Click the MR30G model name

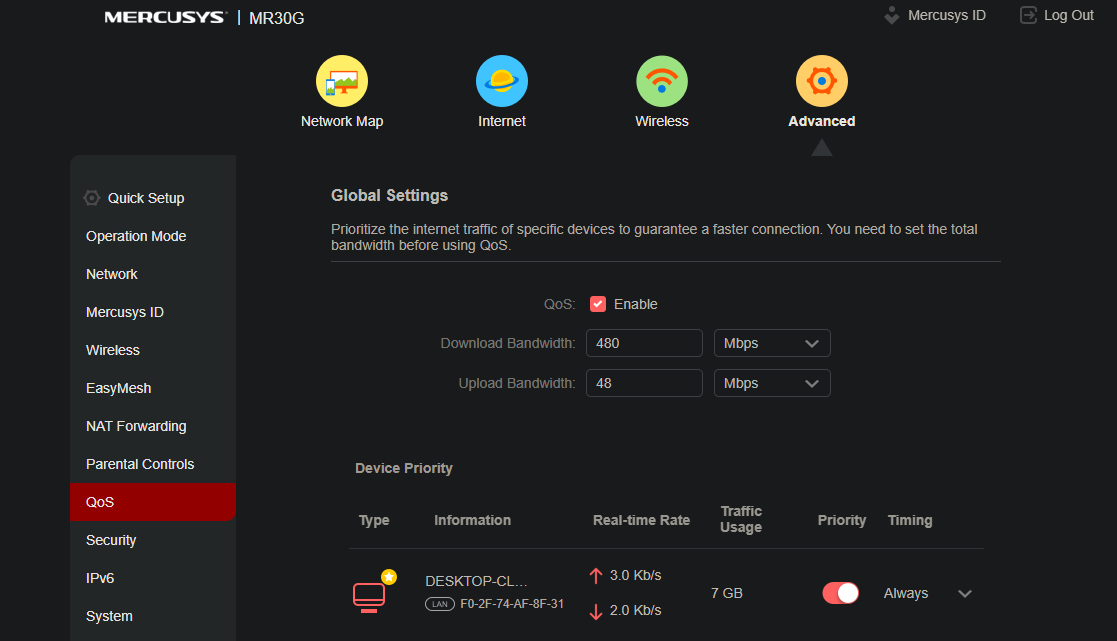tap(276, 19)
